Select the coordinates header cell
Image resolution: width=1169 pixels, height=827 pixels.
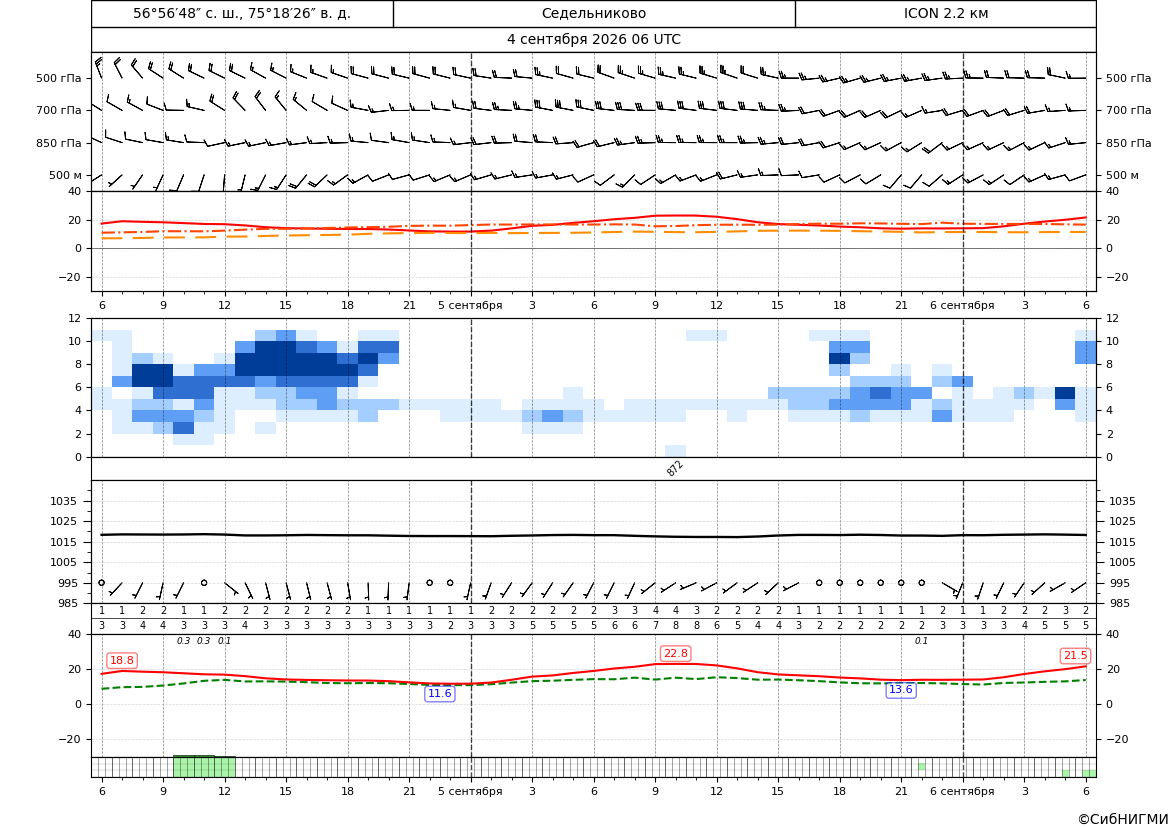[x=242, y=13]
